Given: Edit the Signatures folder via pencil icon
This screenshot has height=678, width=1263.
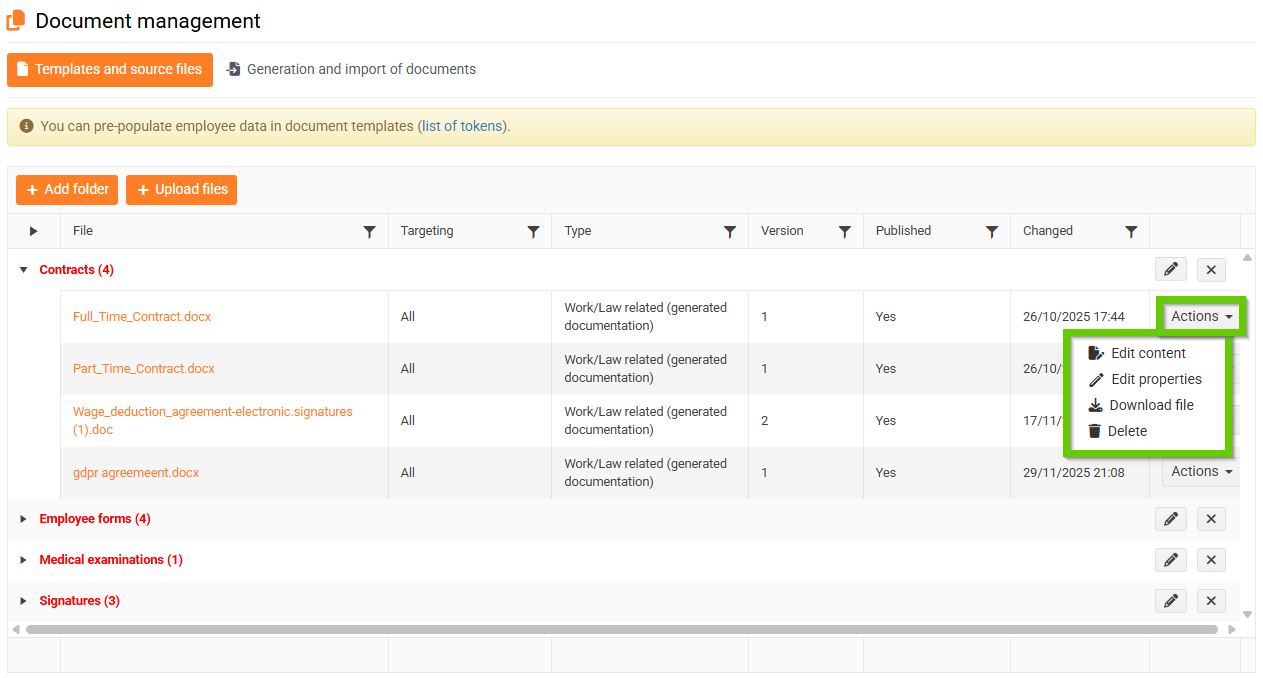Looking at the screenshot, I should (x=1170, y=601).
